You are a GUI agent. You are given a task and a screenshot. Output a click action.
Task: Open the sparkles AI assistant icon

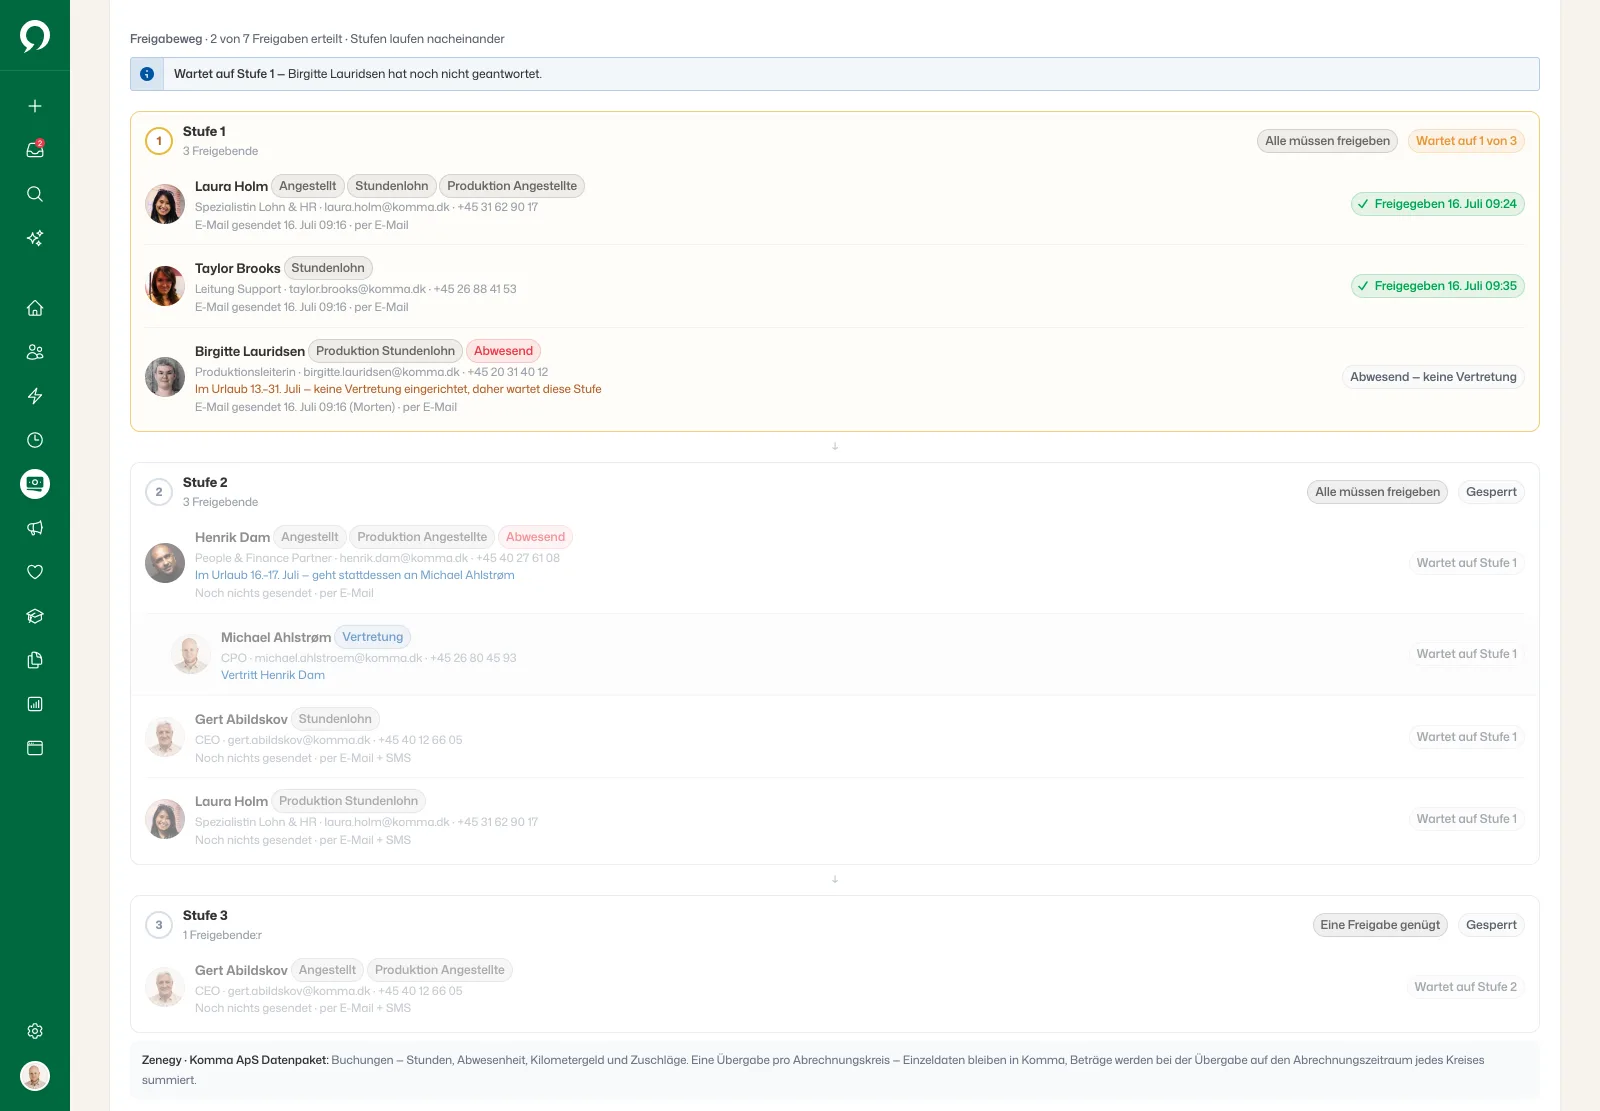coord(35,238)
